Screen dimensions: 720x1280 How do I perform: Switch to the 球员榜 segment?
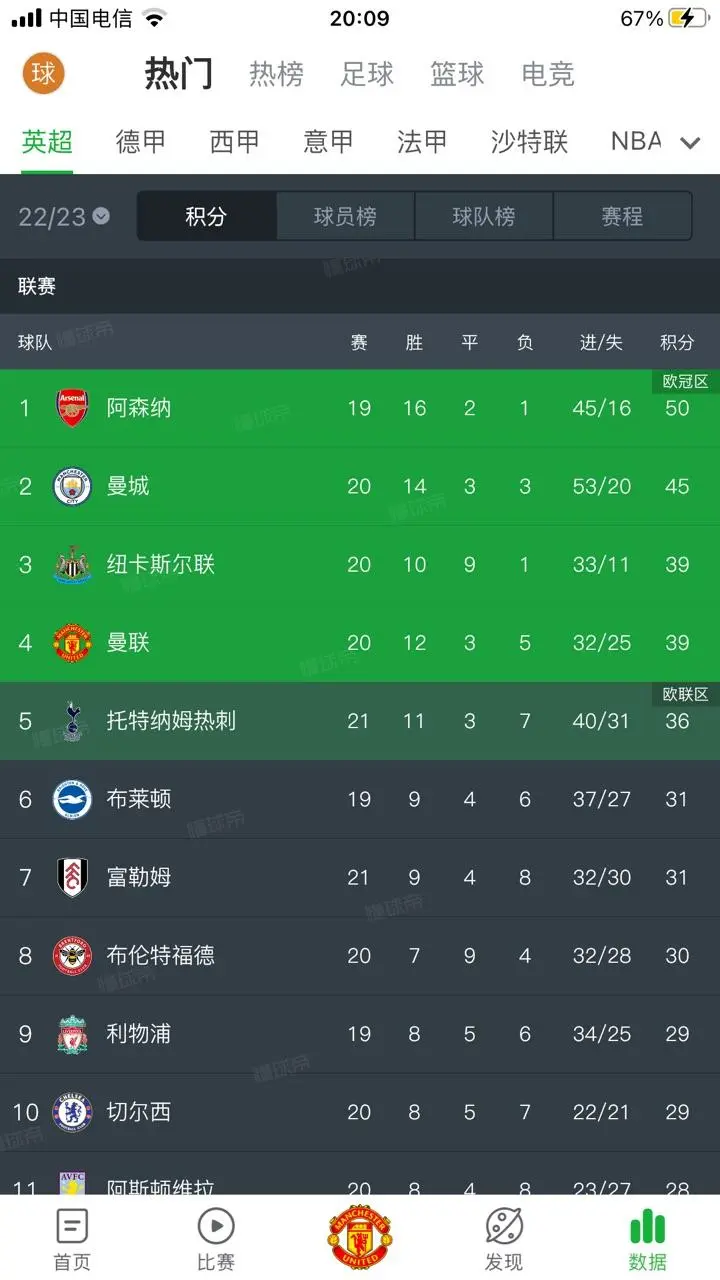click(345, 216)
